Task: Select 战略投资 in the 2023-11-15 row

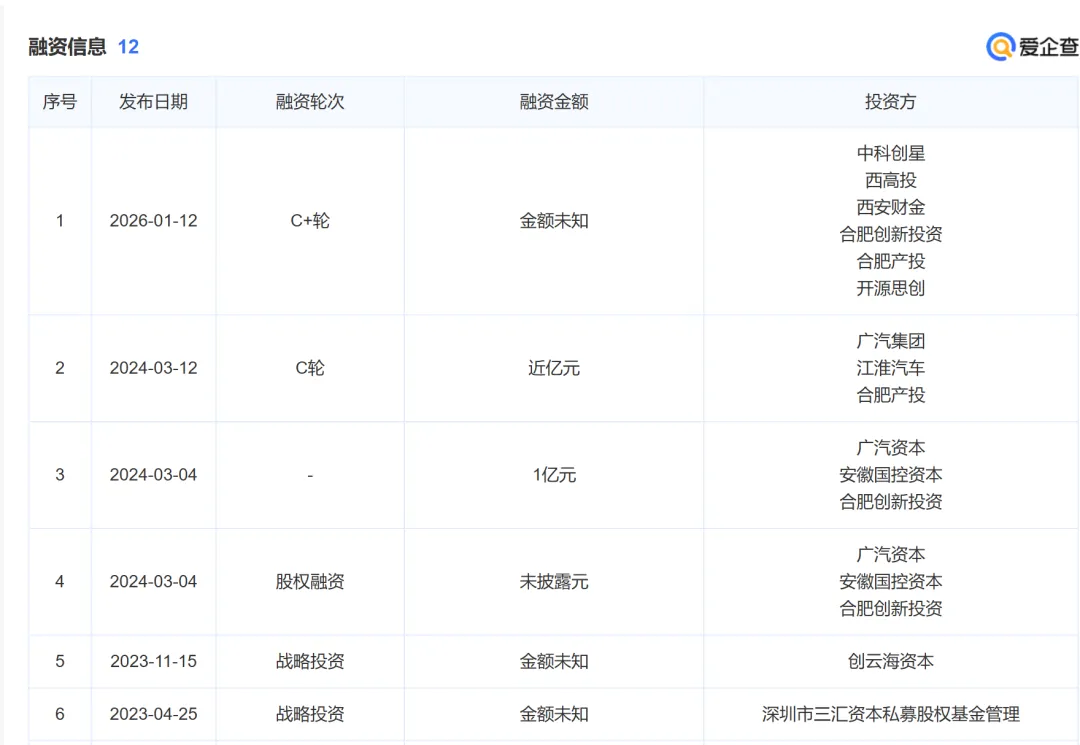Action: 310,662
